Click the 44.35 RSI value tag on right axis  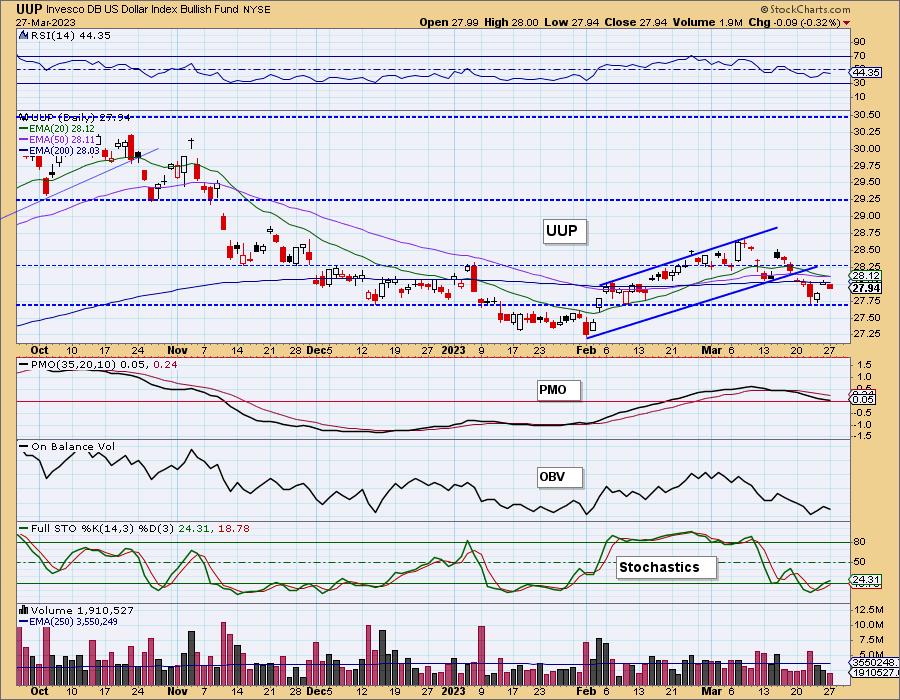pyautogui.click(x=866, y=72)
